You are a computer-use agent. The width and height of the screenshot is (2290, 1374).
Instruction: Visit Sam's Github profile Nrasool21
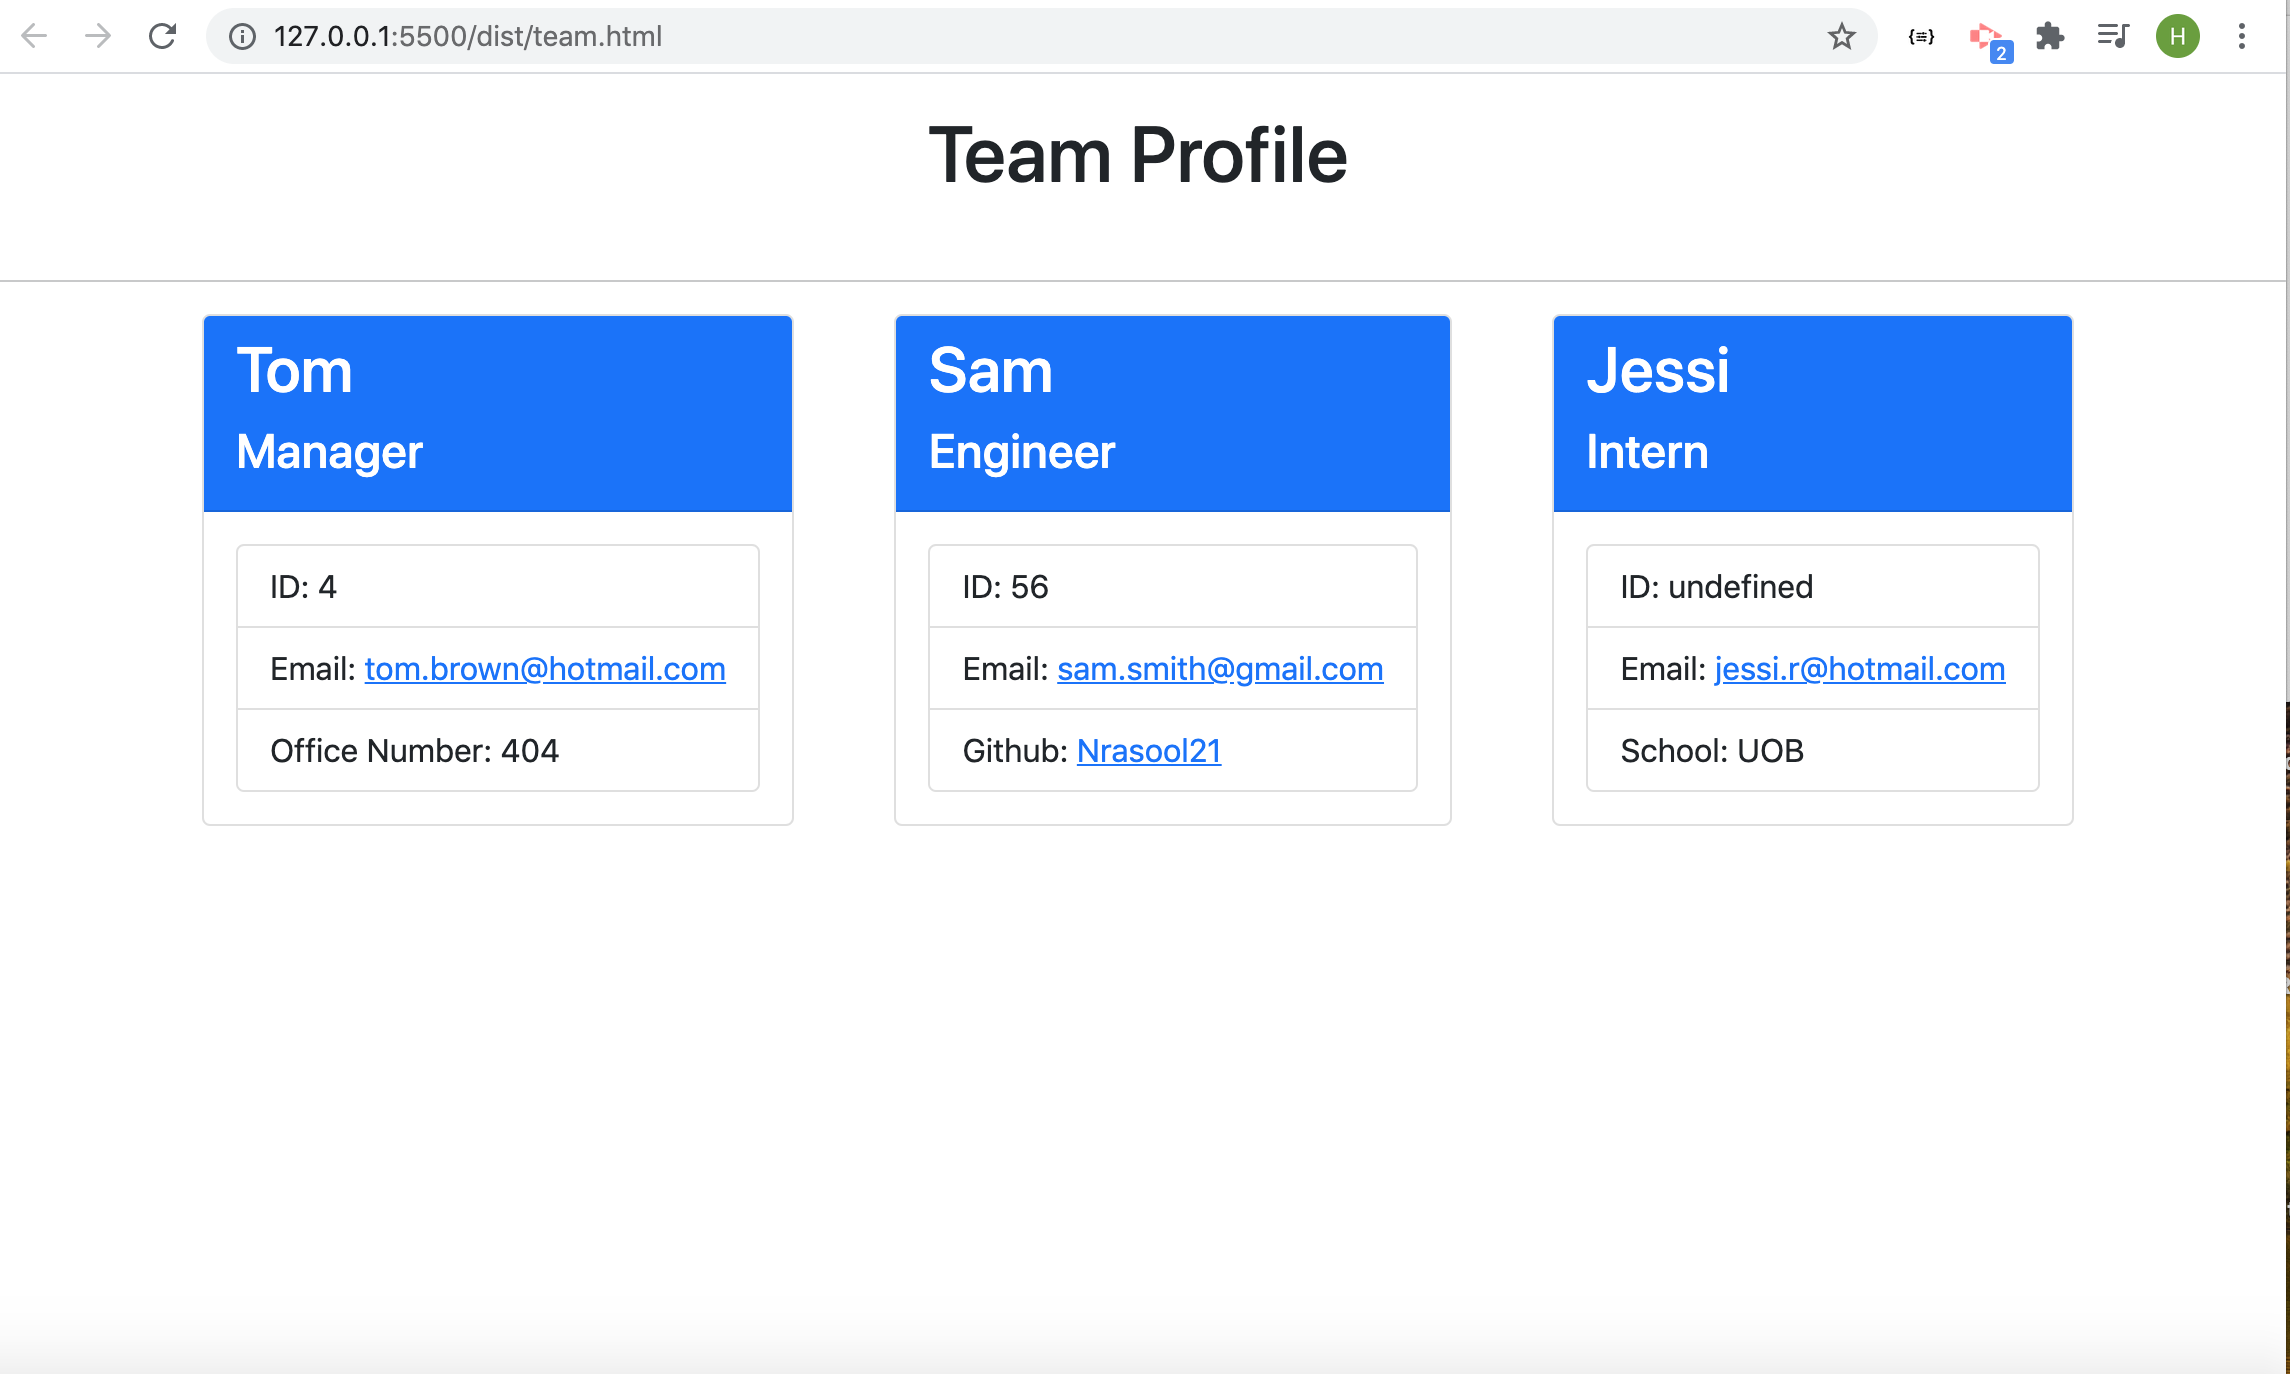tap(1148, 750)
